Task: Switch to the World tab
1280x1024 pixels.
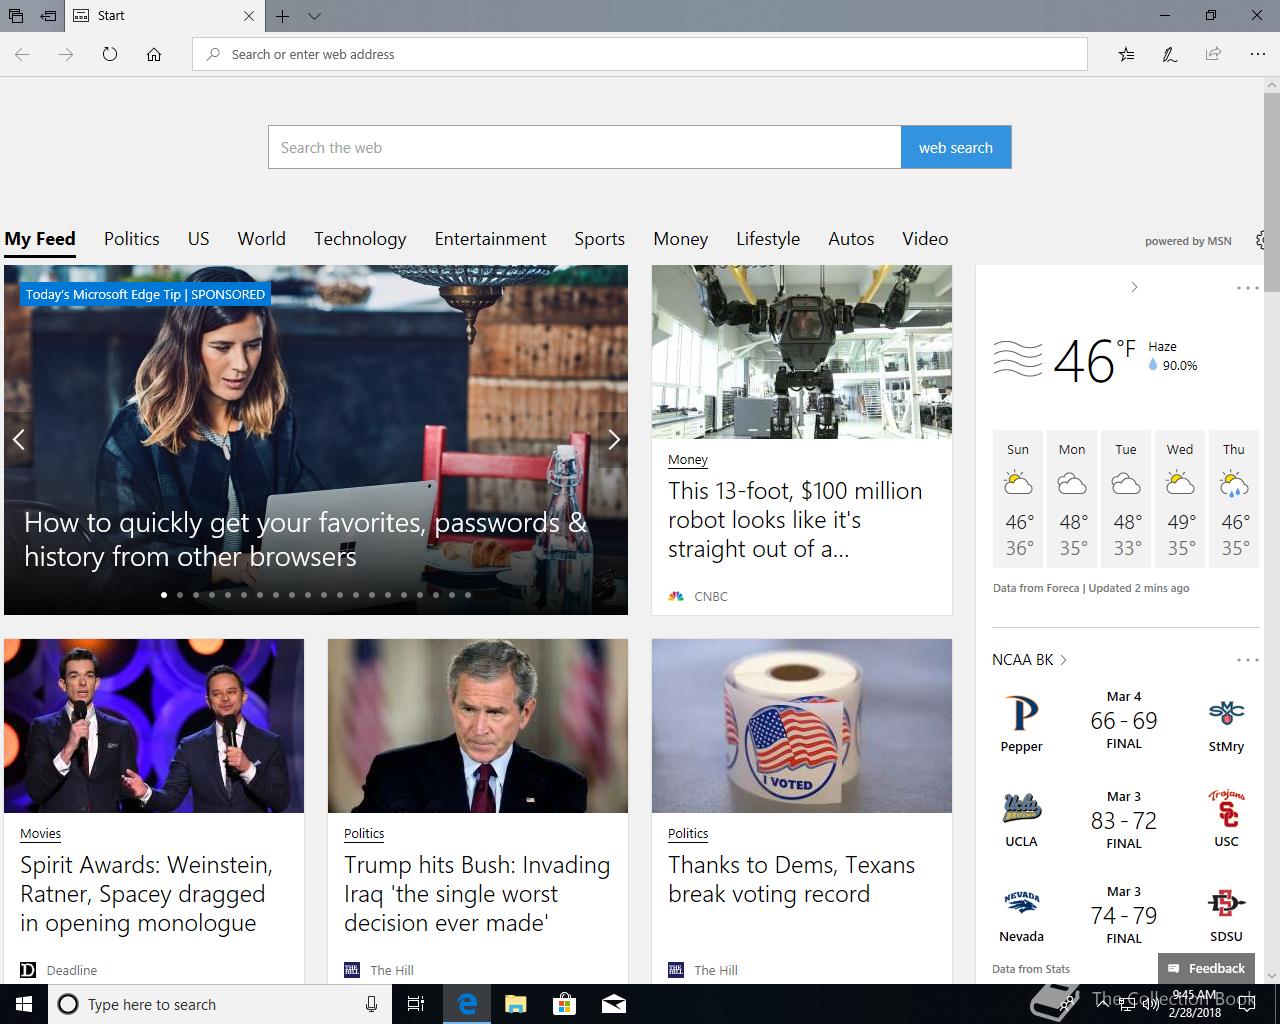Action: [262, 239]
